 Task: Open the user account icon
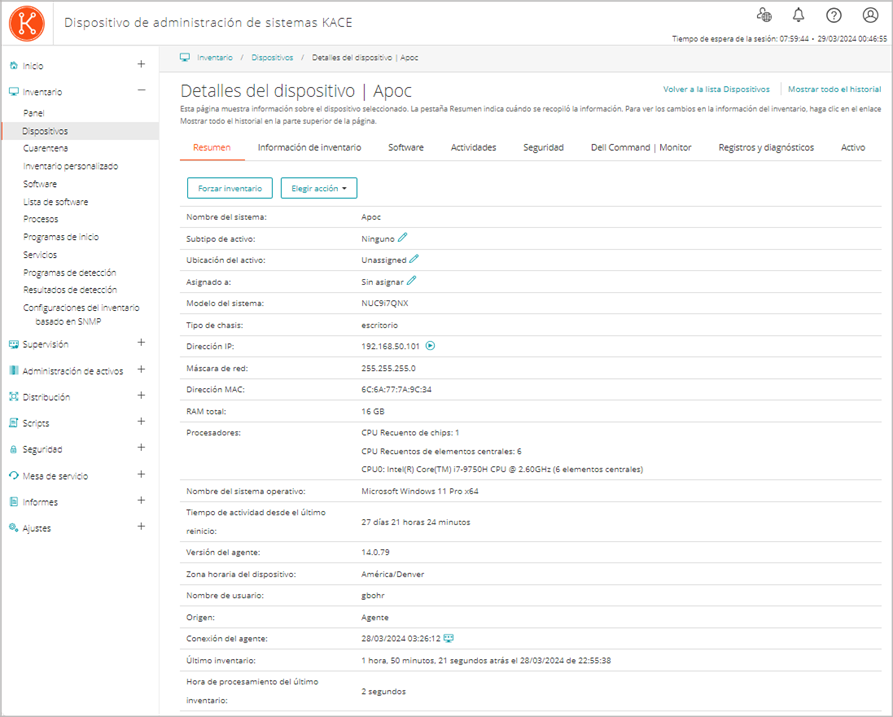(870, 15)
